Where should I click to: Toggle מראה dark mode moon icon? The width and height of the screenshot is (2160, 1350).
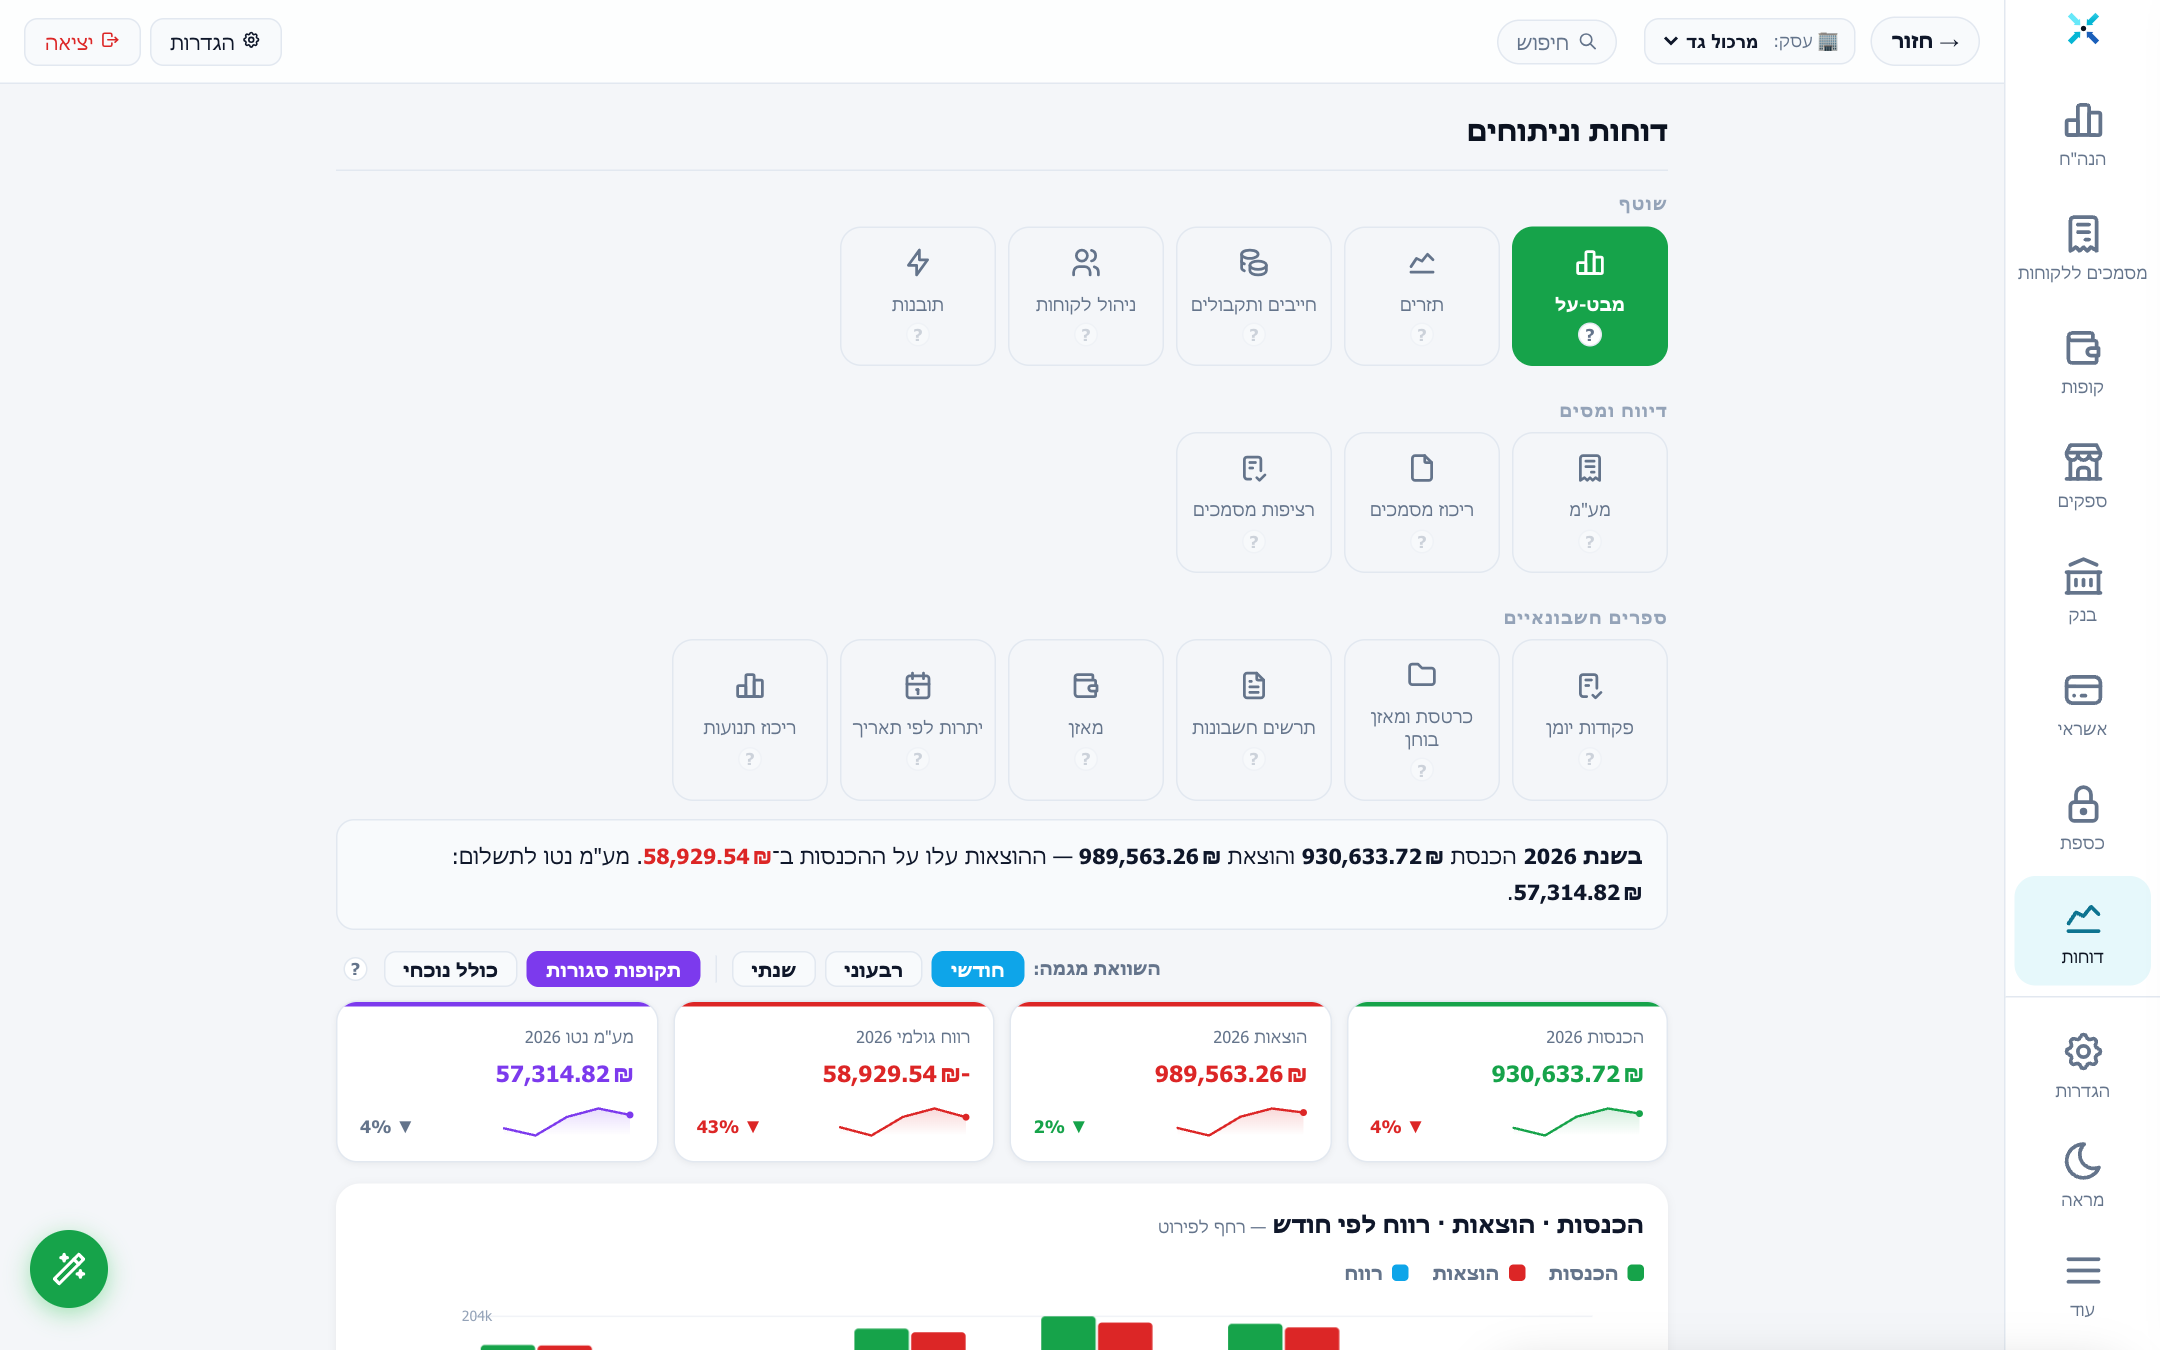[2082, 1175]
